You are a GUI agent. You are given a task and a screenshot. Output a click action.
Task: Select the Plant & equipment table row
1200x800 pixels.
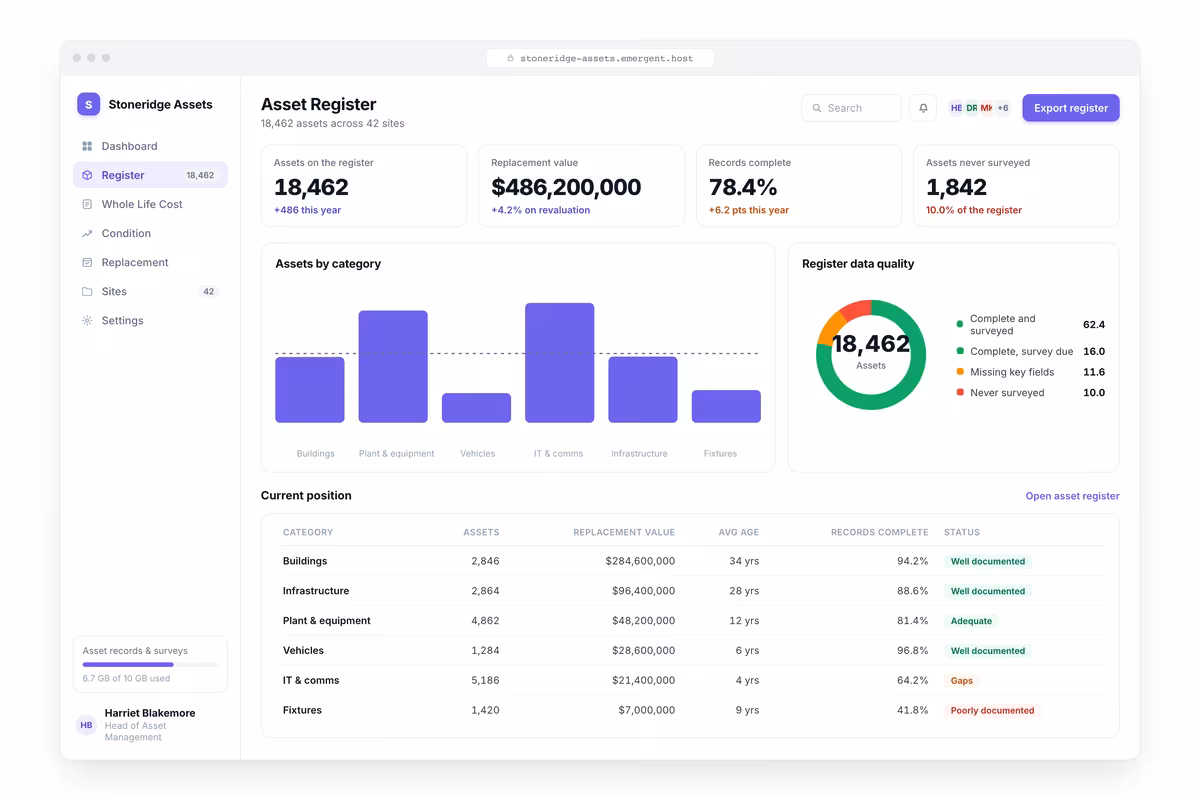(690, 621)
